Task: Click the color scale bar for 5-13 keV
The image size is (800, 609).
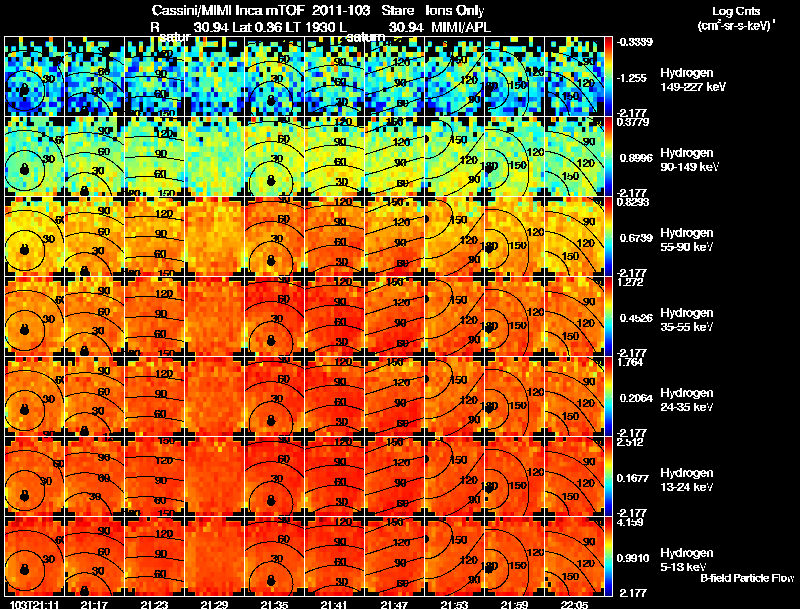Action: [x=608, y=557]
